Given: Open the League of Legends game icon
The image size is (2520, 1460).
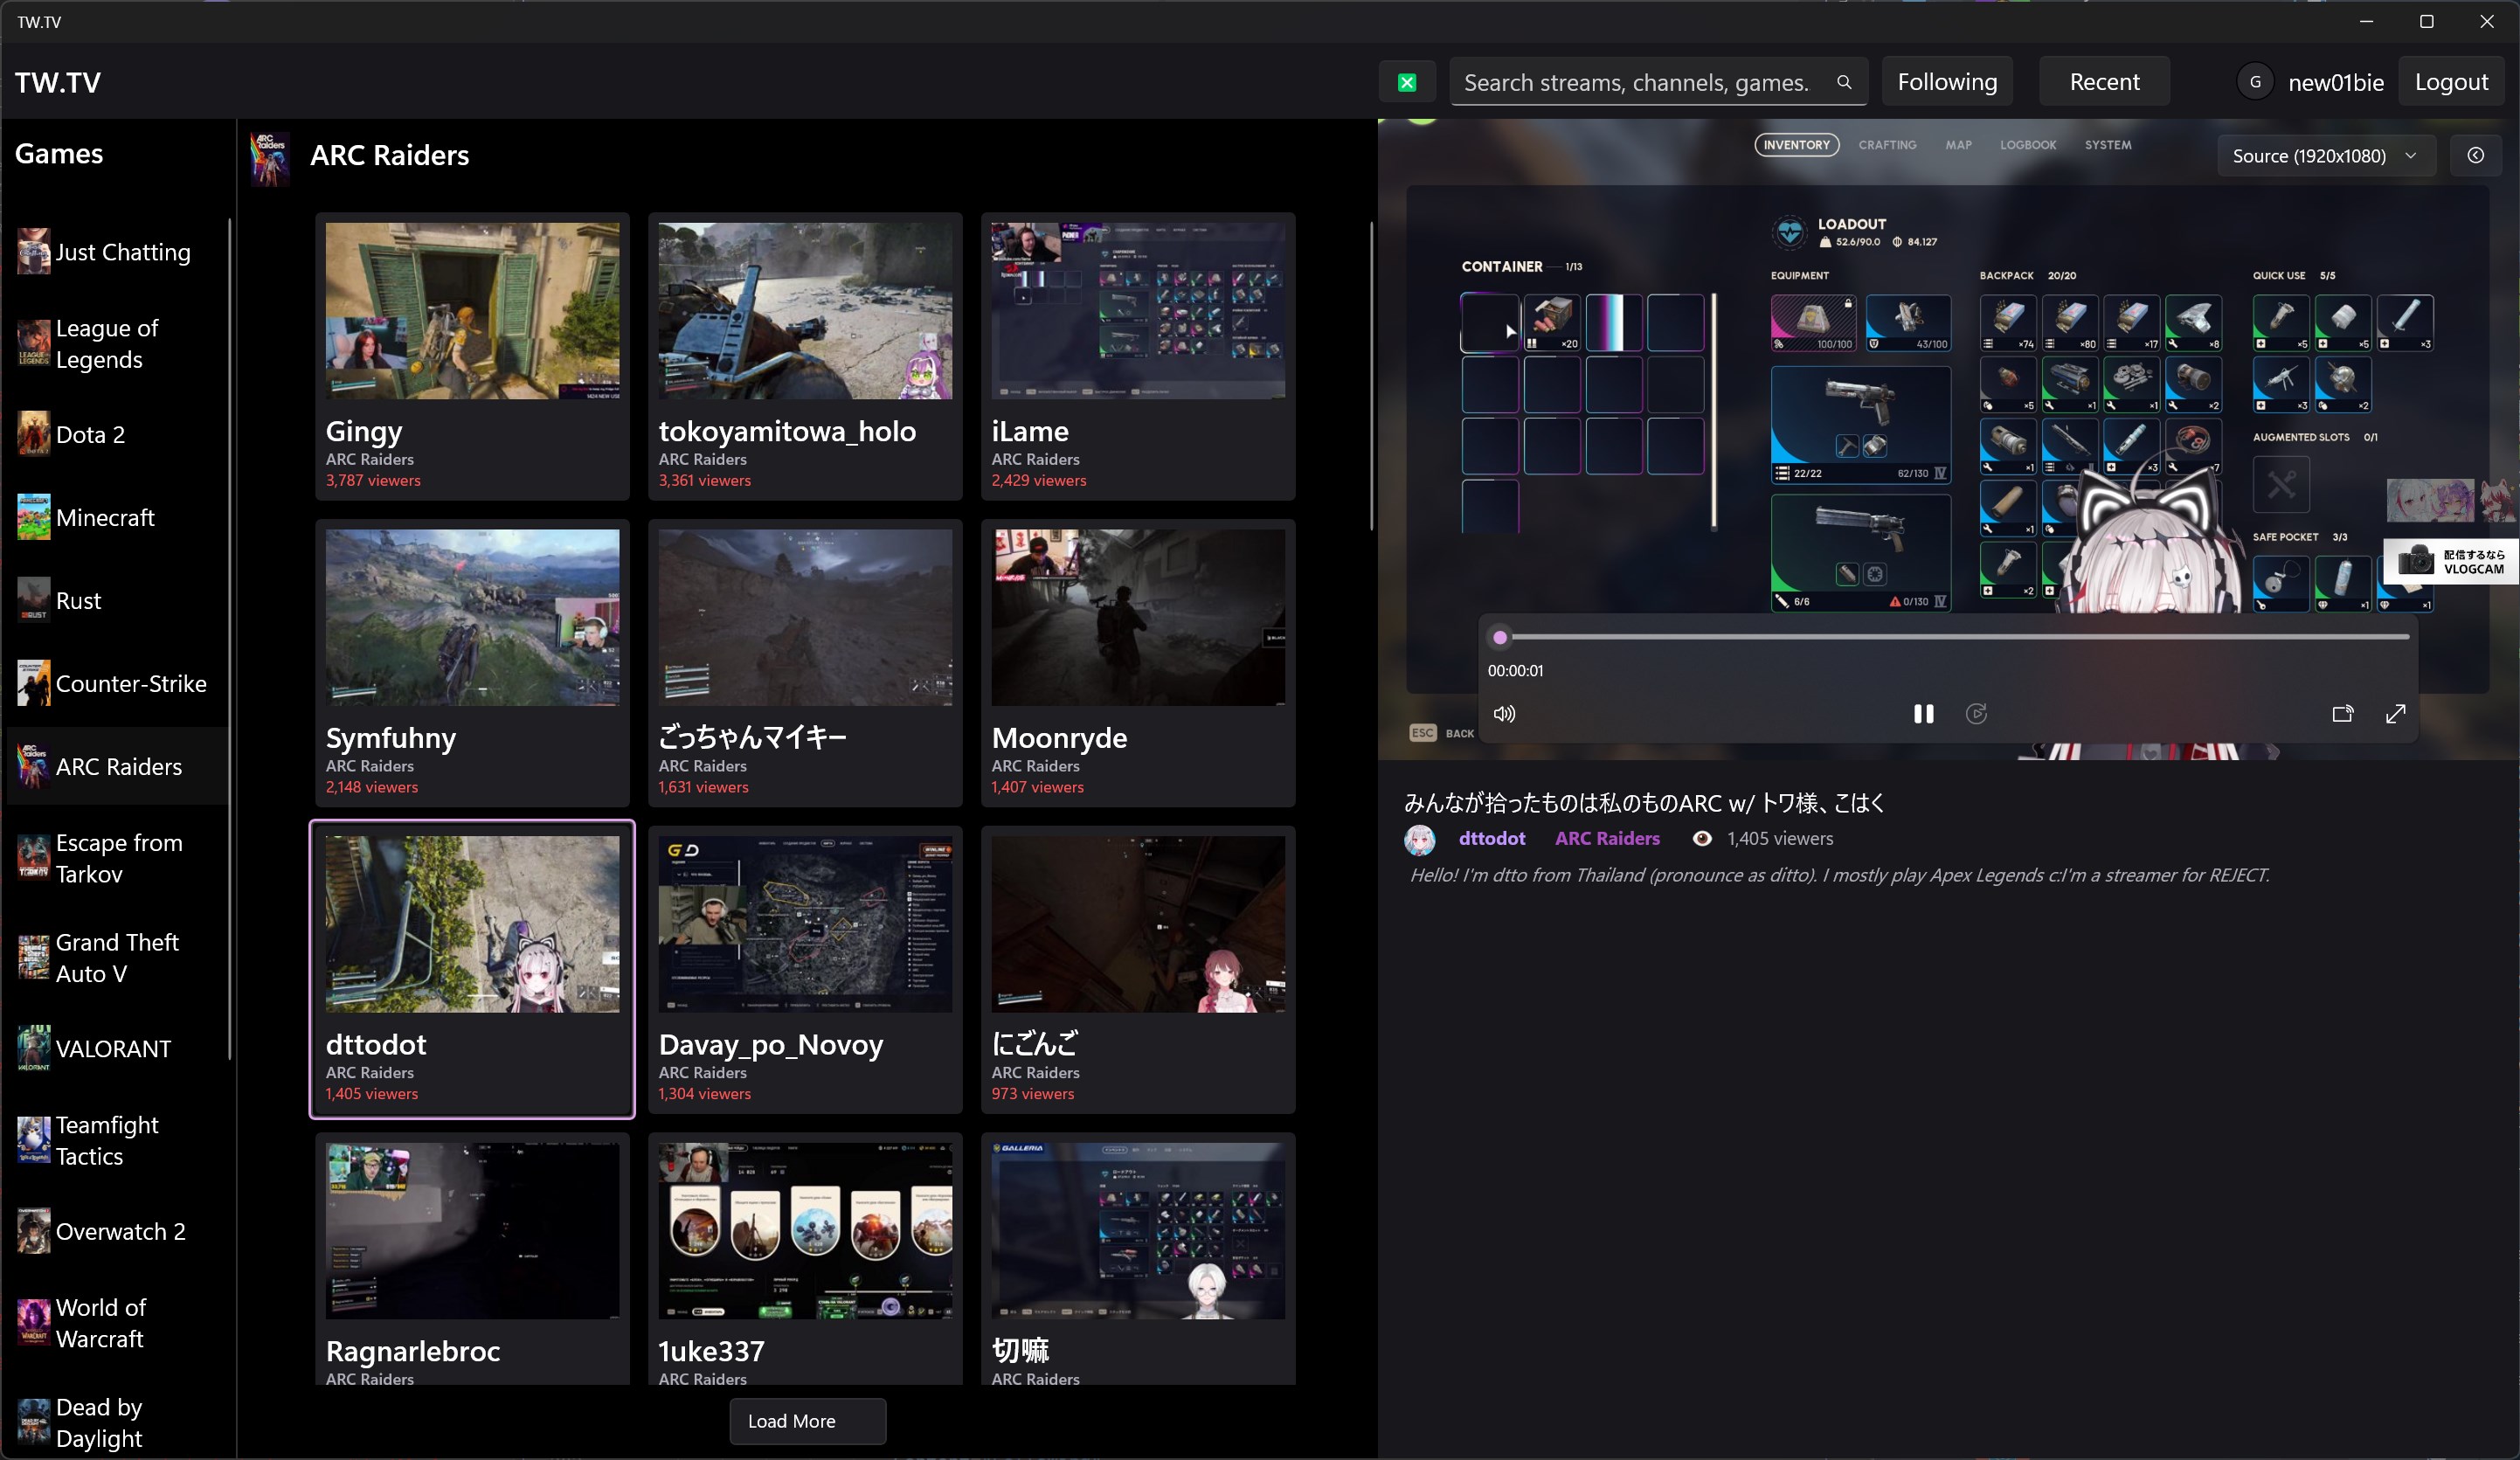Looking at the screenshot, I should tap(33, 344).
